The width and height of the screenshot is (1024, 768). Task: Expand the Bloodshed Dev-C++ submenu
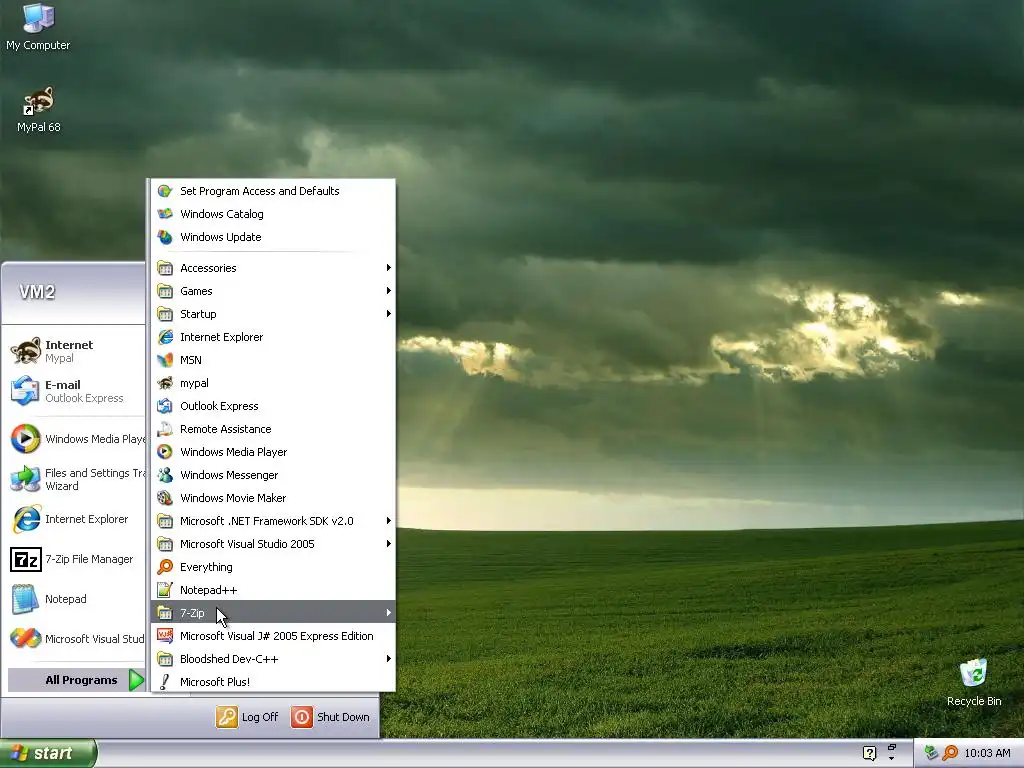coord(274,659)
